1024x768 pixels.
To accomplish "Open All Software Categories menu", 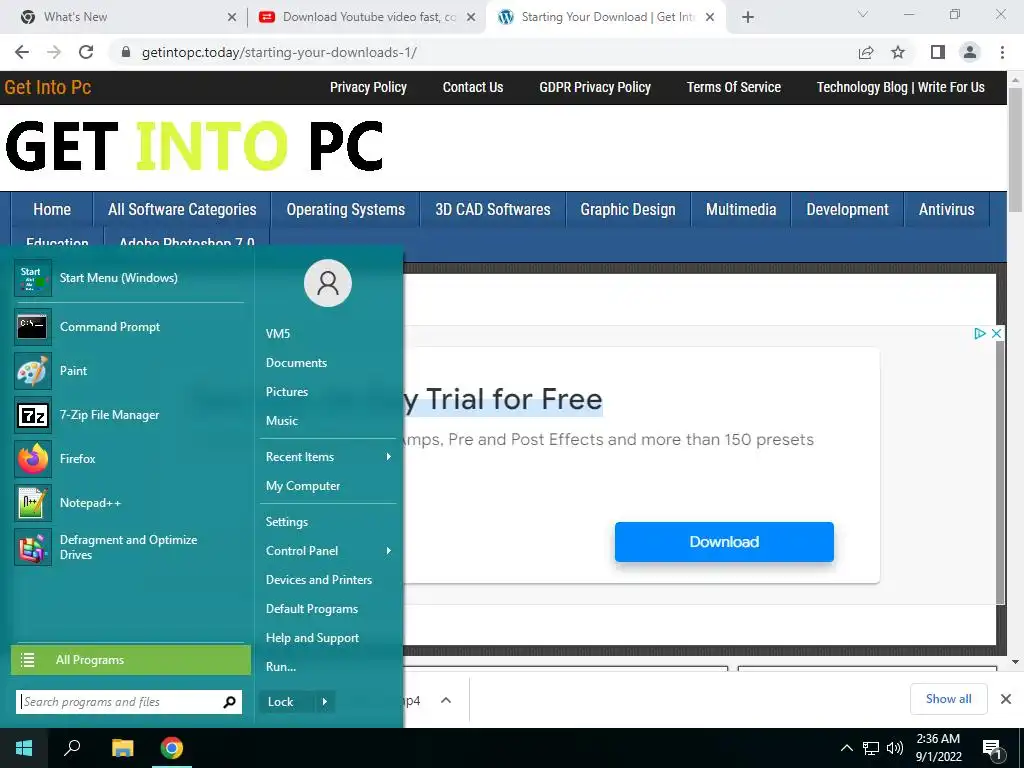I will [x=182, y=210].
